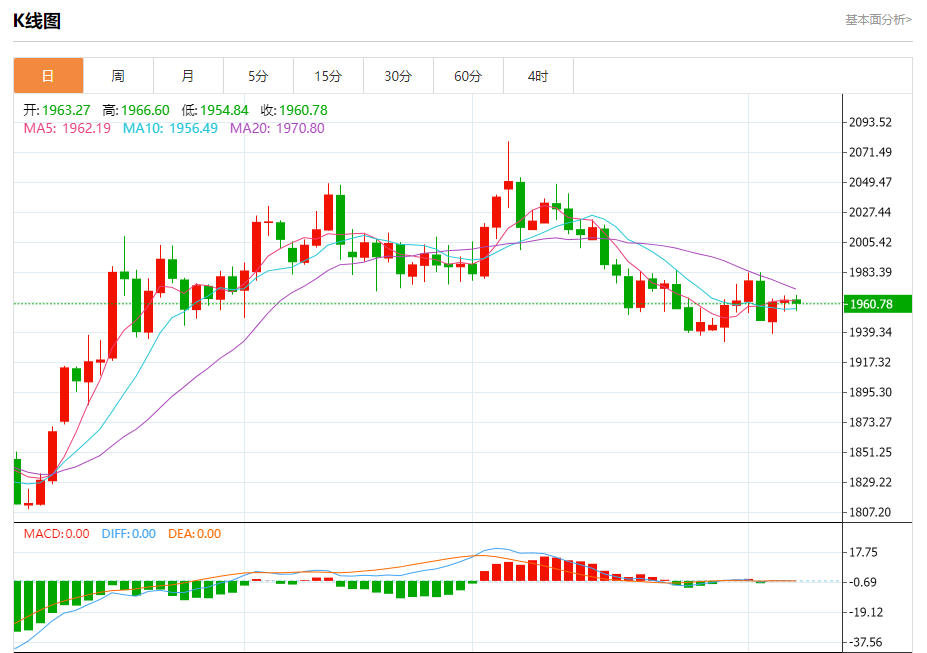The height and width of the screenshot is (653, 927).
Task: Click the MA5: 1962.19 label
Action: (67, 128)
